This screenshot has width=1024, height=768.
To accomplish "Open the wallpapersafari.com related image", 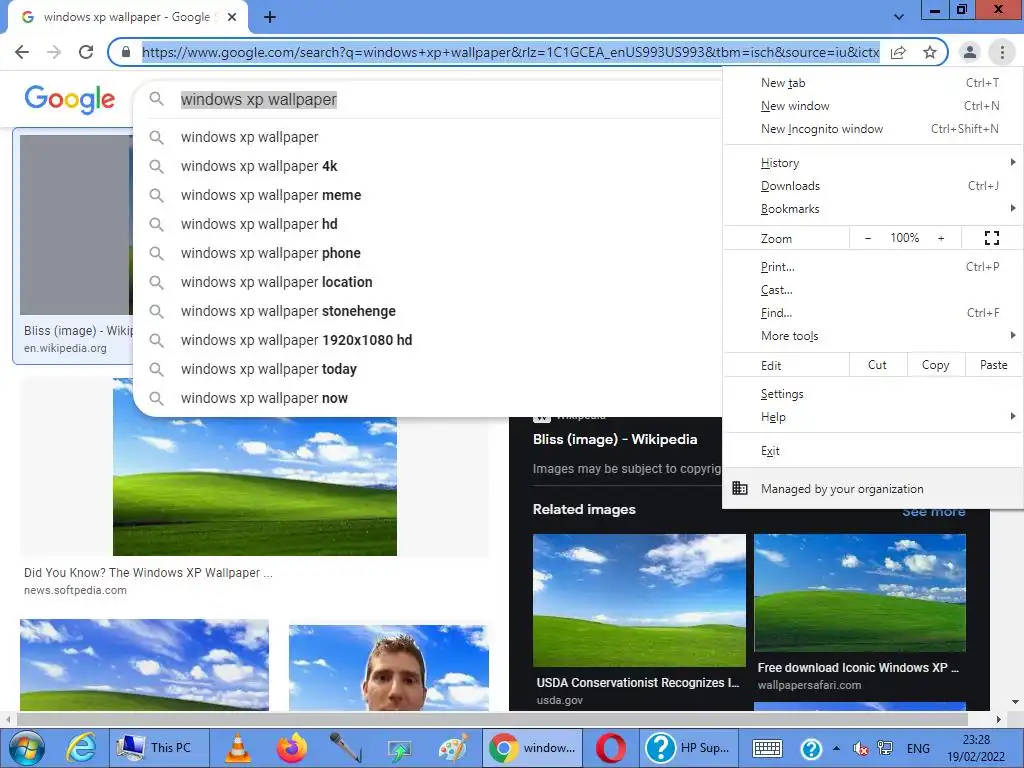I will [859, 592].
